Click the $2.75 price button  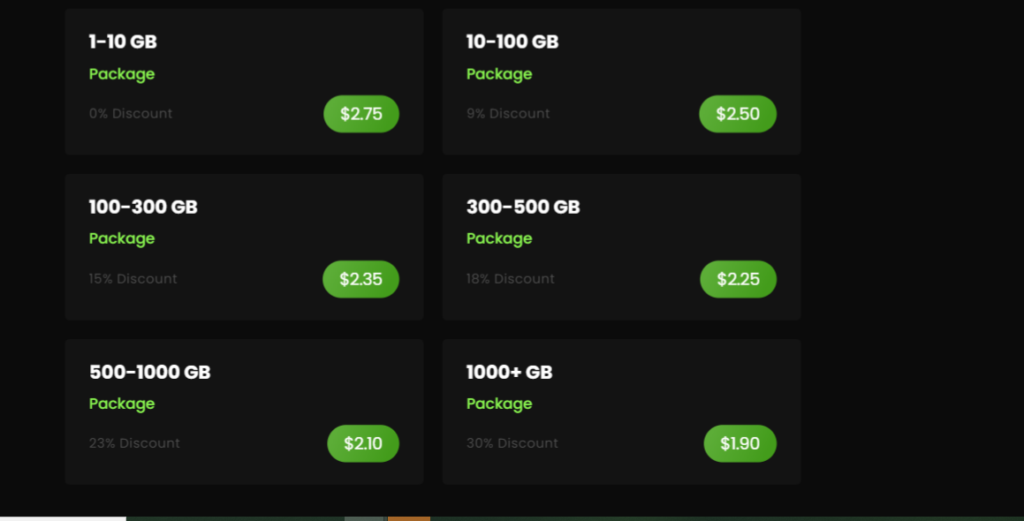pos(361,114)
